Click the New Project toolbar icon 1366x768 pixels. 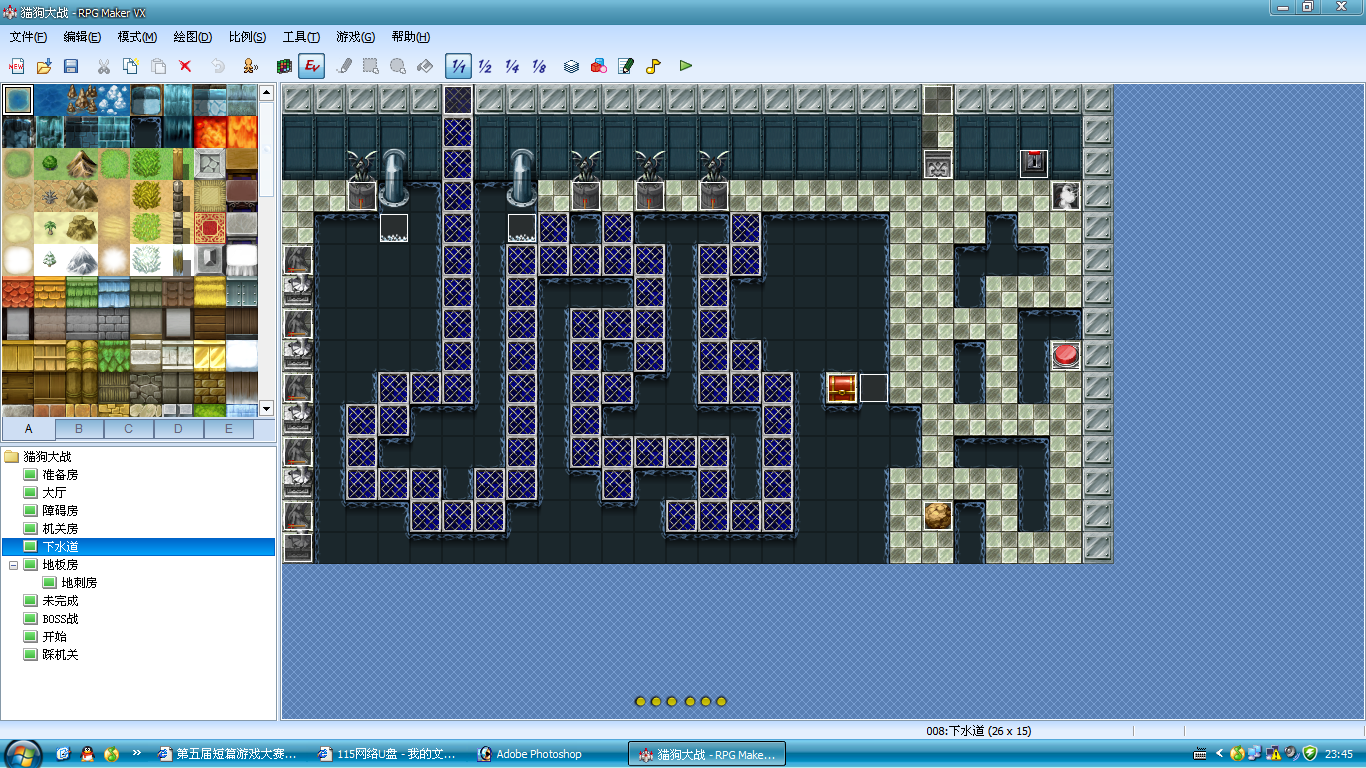click(17, 66)
